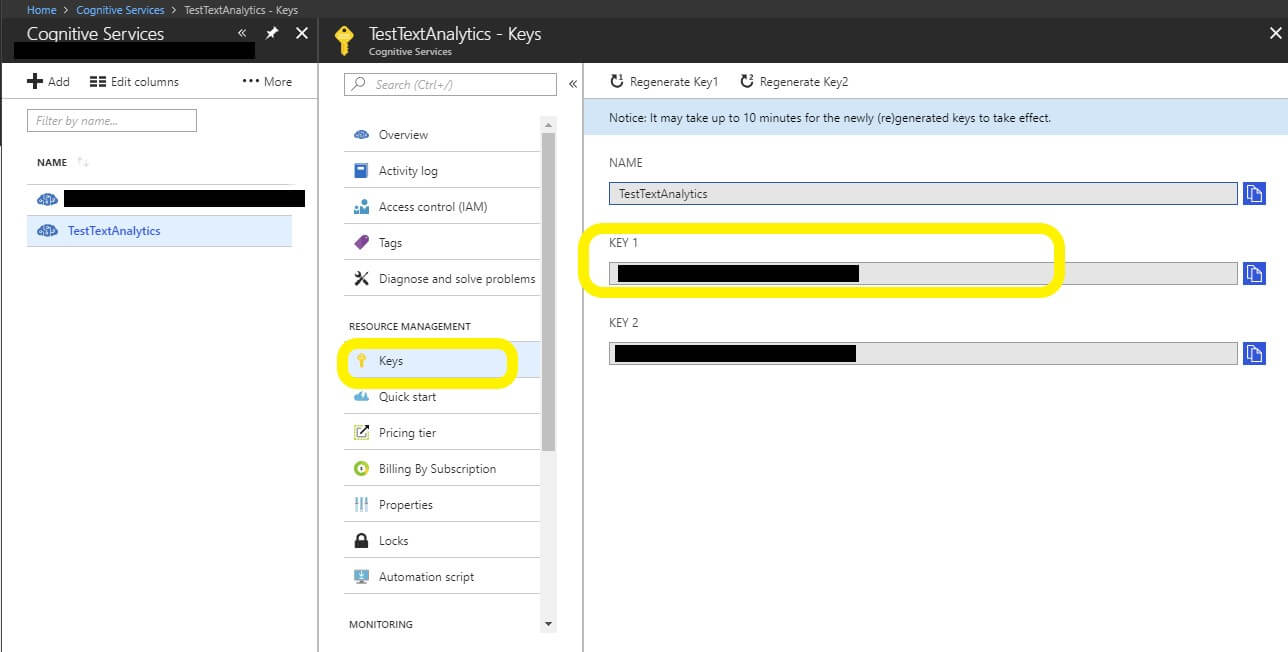Copy the KEY 2 value to clipboard
Viewport: 1288px width, 652px height.
coord(1254,353)
